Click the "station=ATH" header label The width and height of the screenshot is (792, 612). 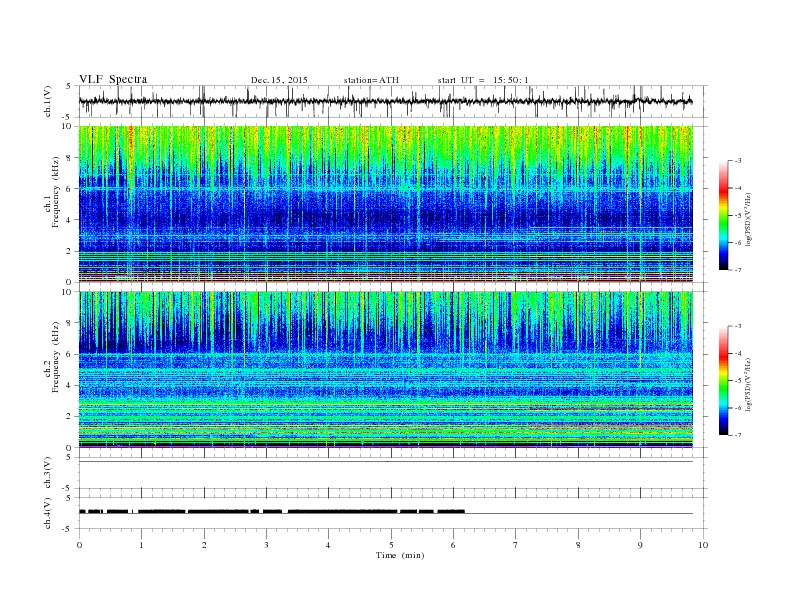click(371, 80)
